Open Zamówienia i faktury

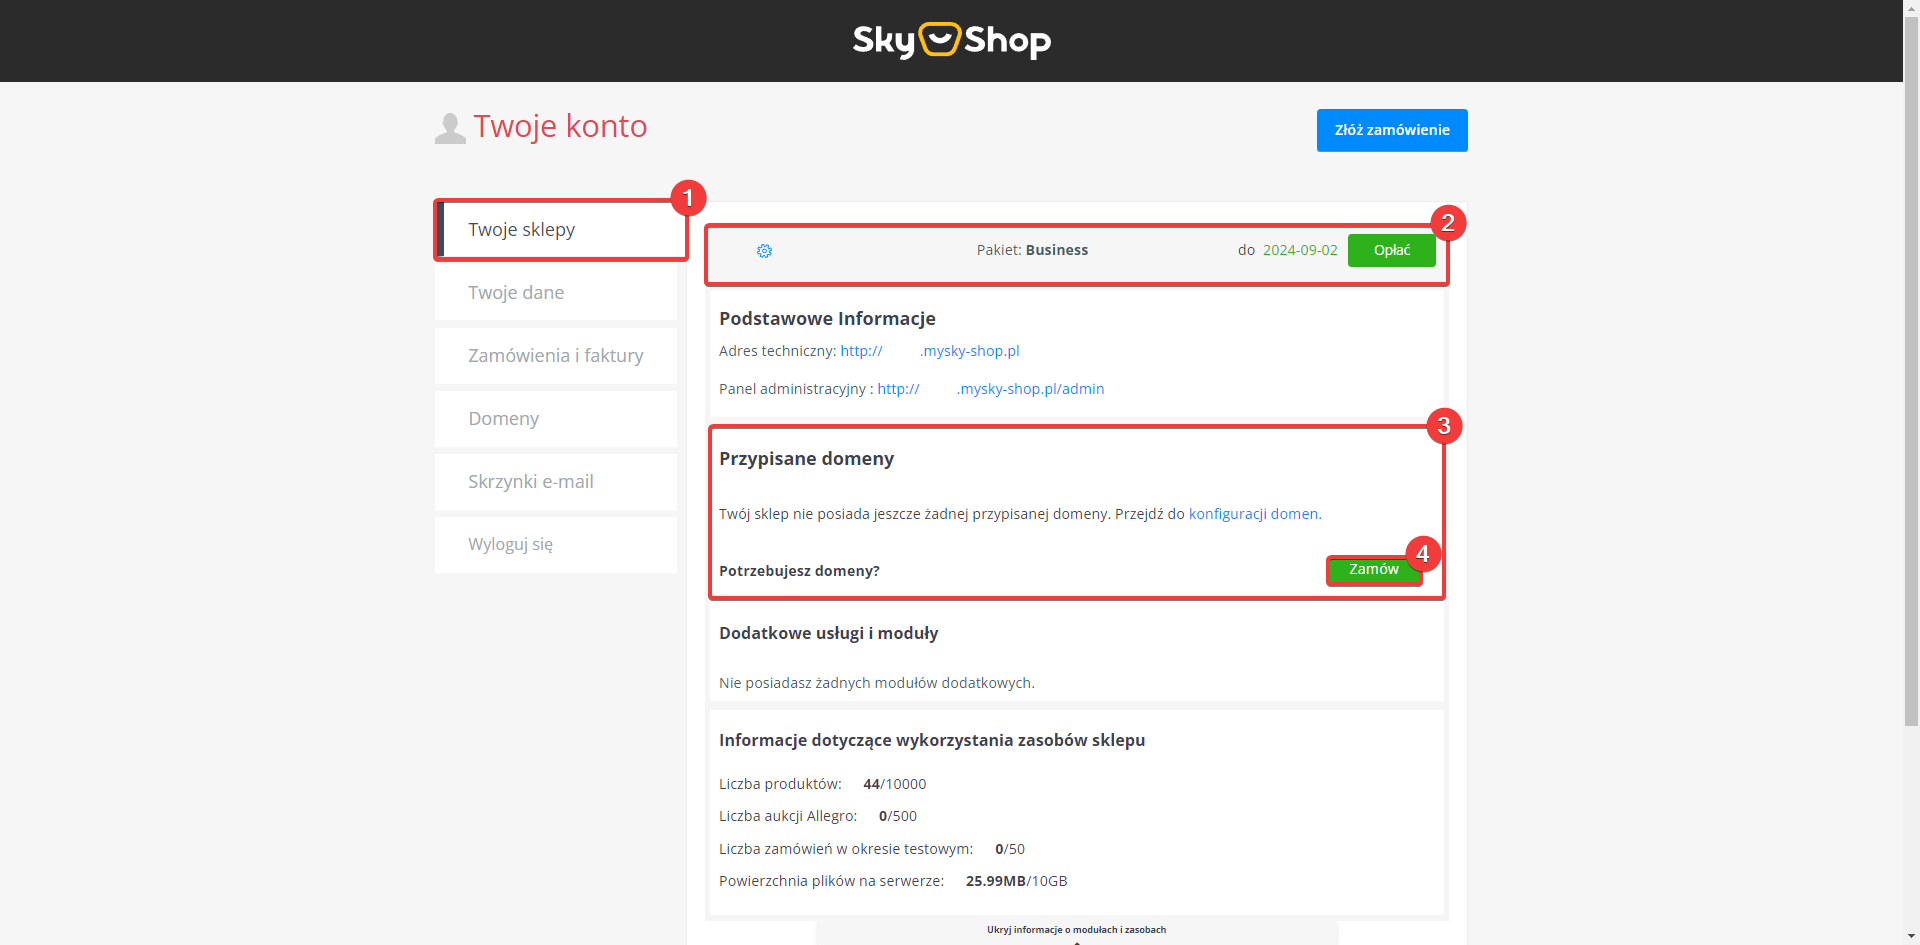(555, 355)
